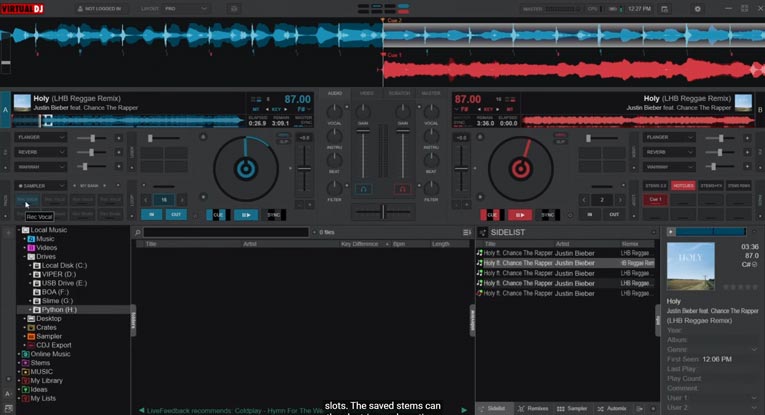Screen dimensions: 765x415
Task: Open the Layout PRO dropdown
Action: coord(185,9)
